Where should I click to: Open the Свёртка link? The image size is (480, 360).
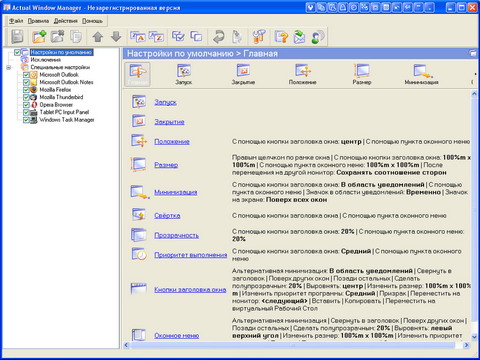(167, 216)
